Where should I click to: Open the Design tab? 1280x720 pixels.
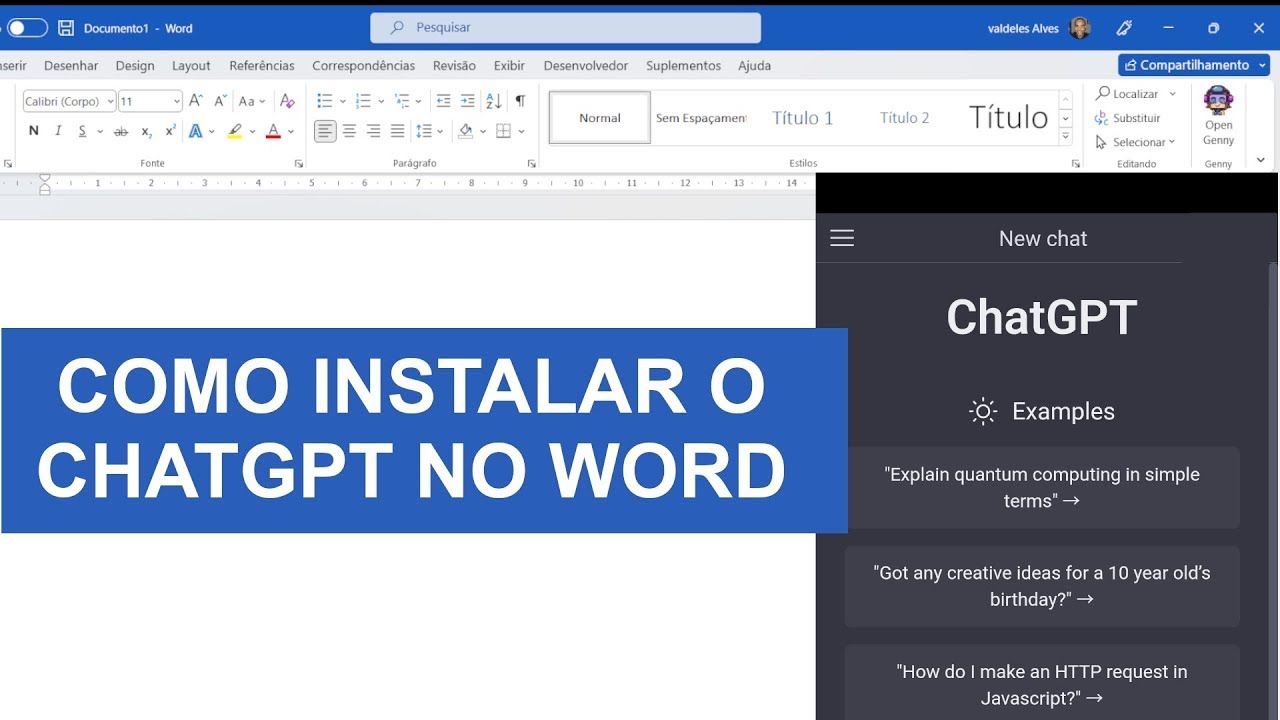pyautogui.click(x=135, y=66)
